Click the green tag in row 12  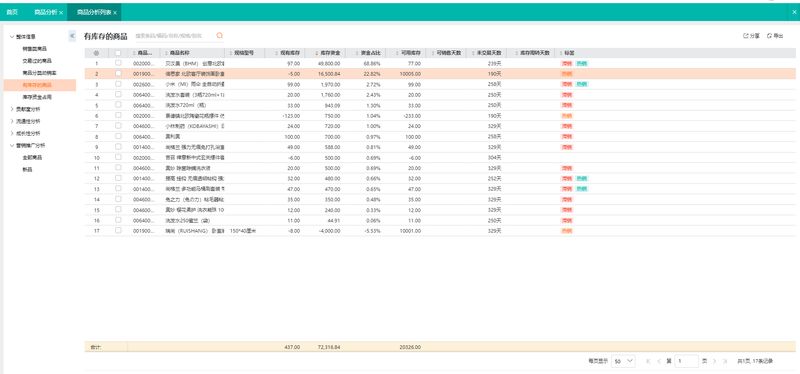click(582, 179)
